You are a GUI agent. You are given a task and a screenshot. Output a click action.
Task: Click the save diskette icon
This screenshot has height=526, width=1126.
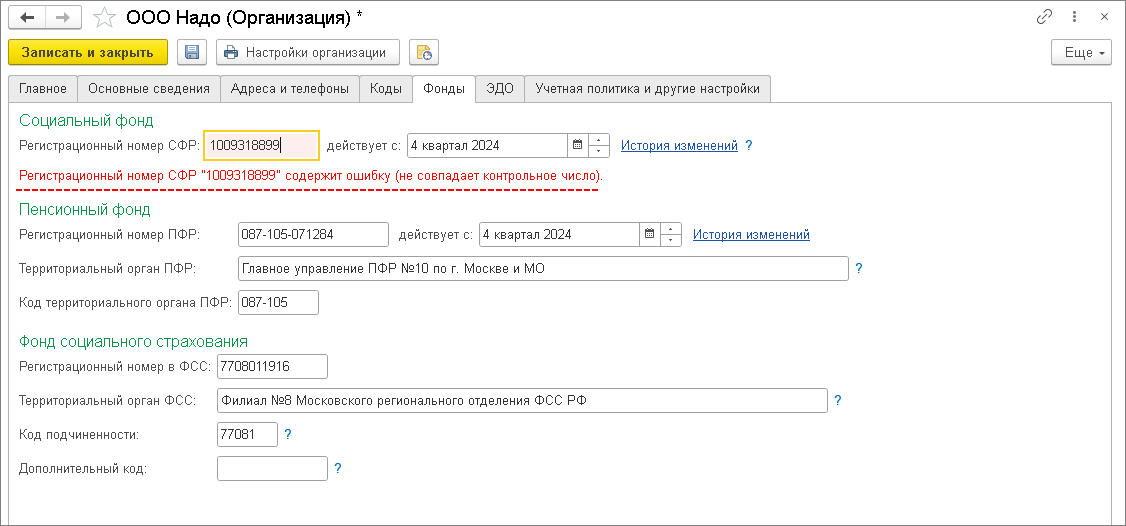point(192,52)
